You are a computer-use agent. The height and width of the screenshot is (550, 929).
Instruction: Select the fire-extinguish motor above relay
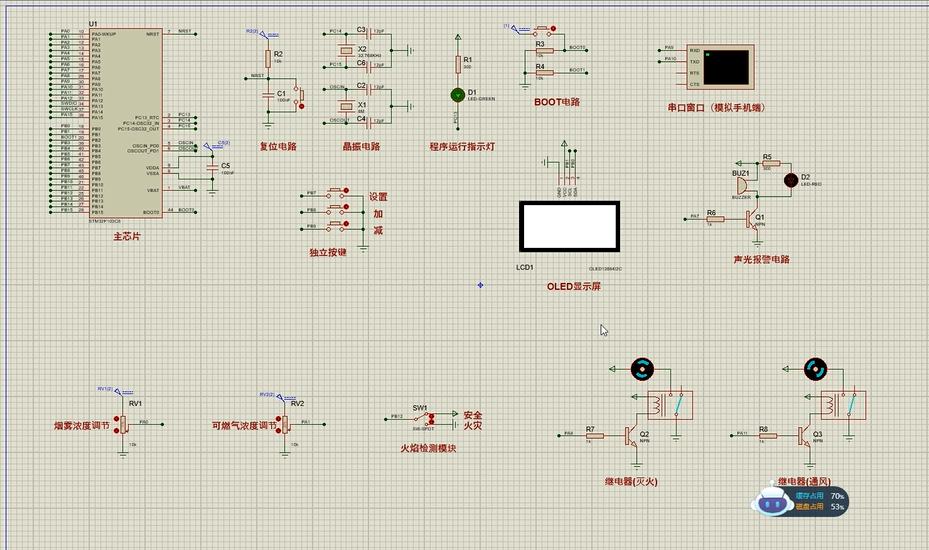click(642, 369)
